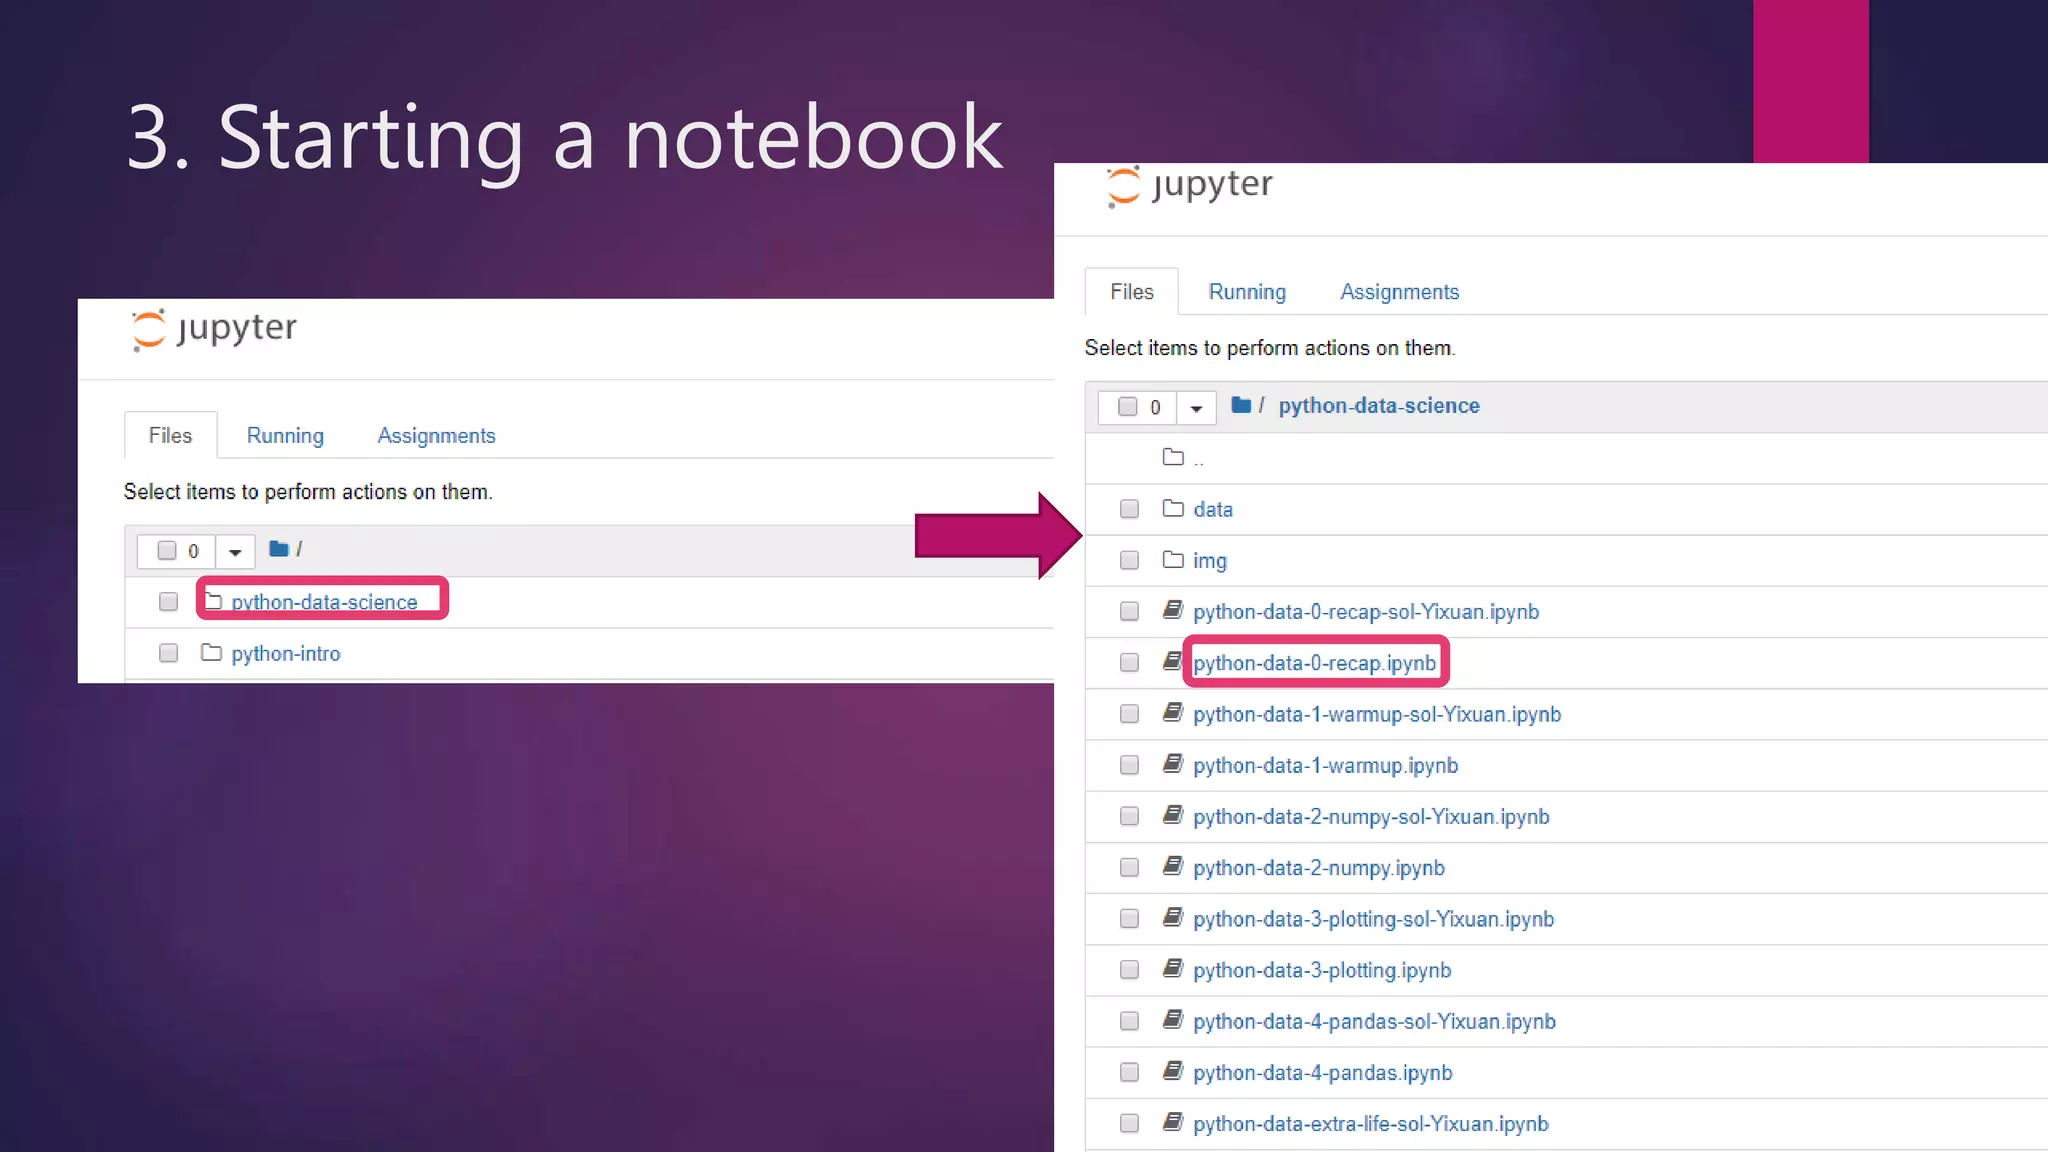Open the python-data-science folder link
Screen dimensions: 2048x1152
pyautogui.click(x=324, y=602)
